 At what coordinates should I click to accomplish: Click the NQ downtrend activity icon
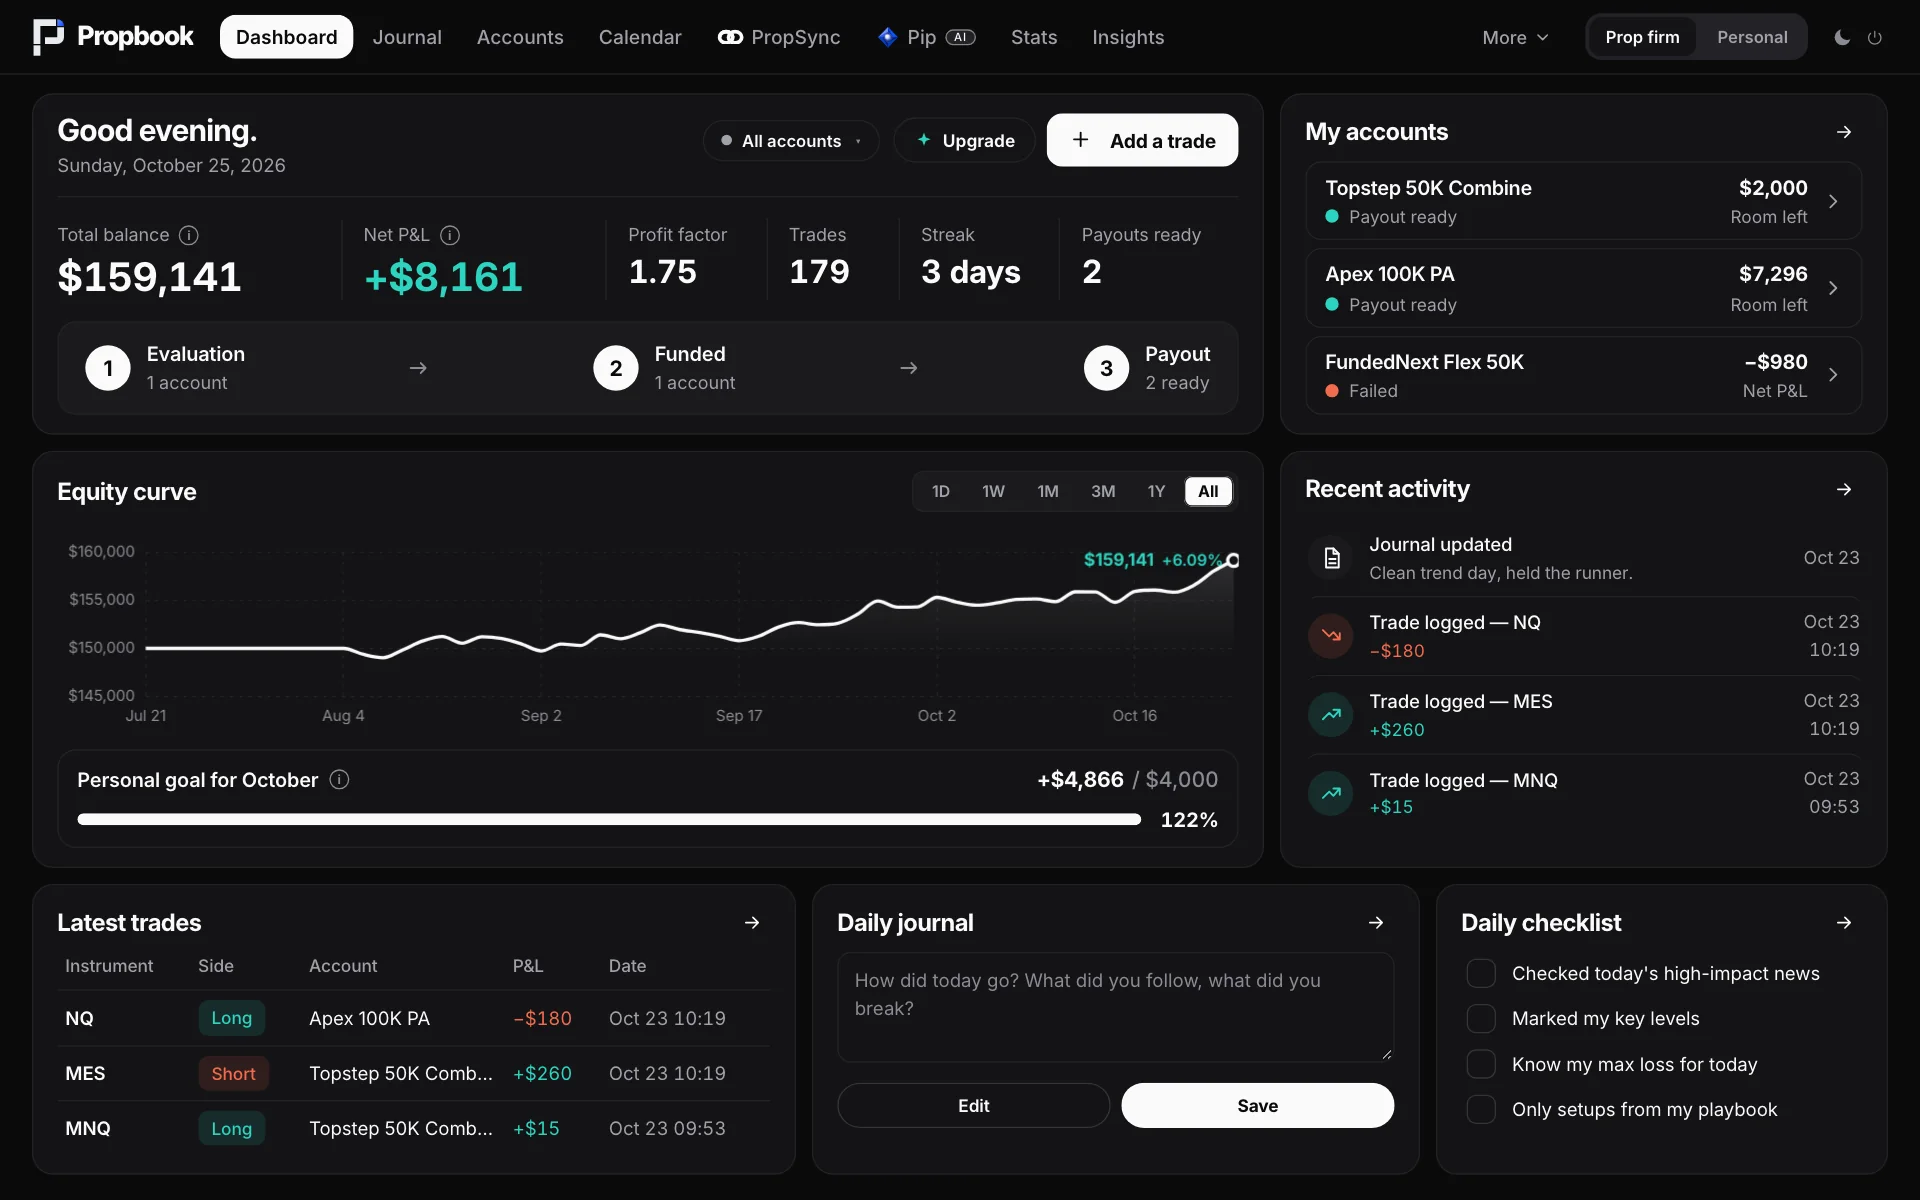[1331, 636]
